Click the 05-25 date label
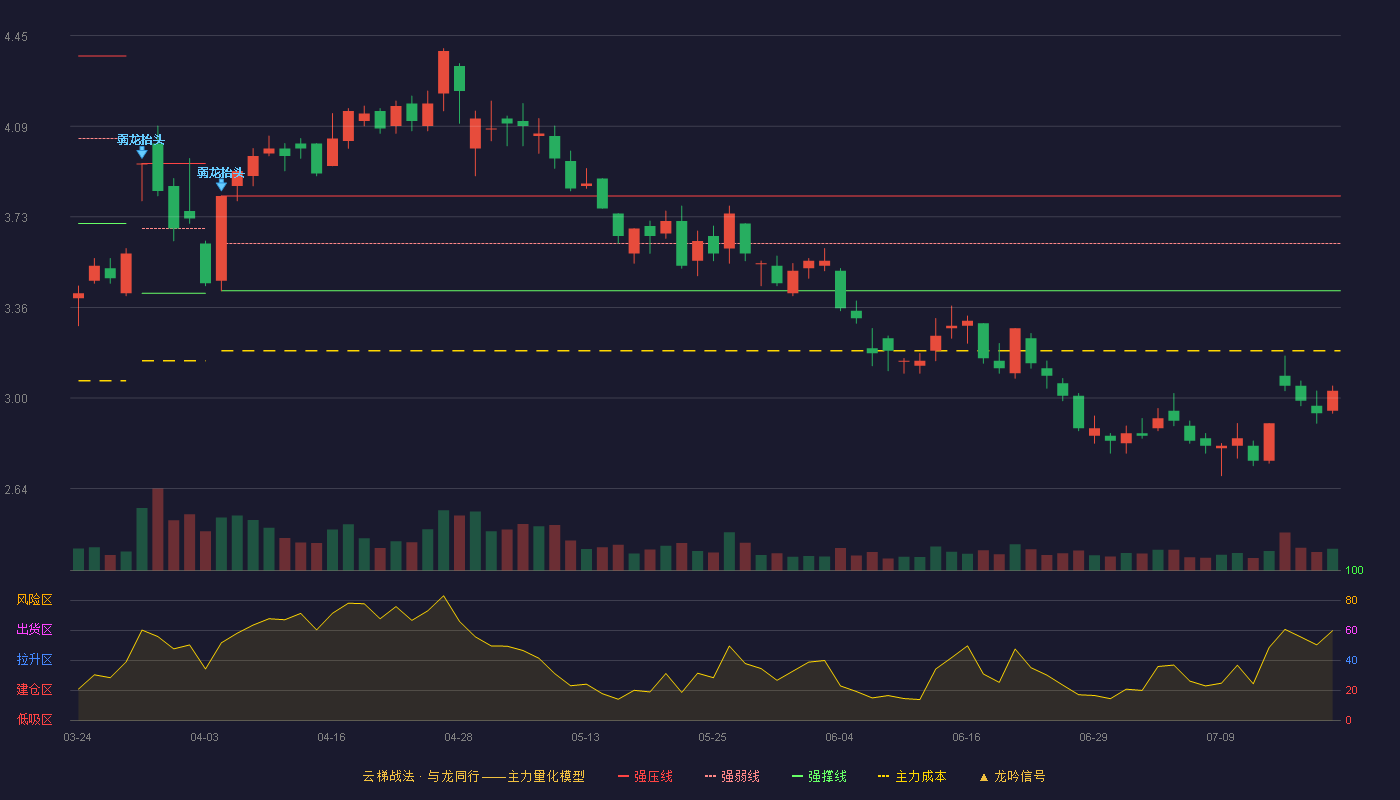This screenshot has height=800, width=1400. pyautogui.click(x=712, y=737)
